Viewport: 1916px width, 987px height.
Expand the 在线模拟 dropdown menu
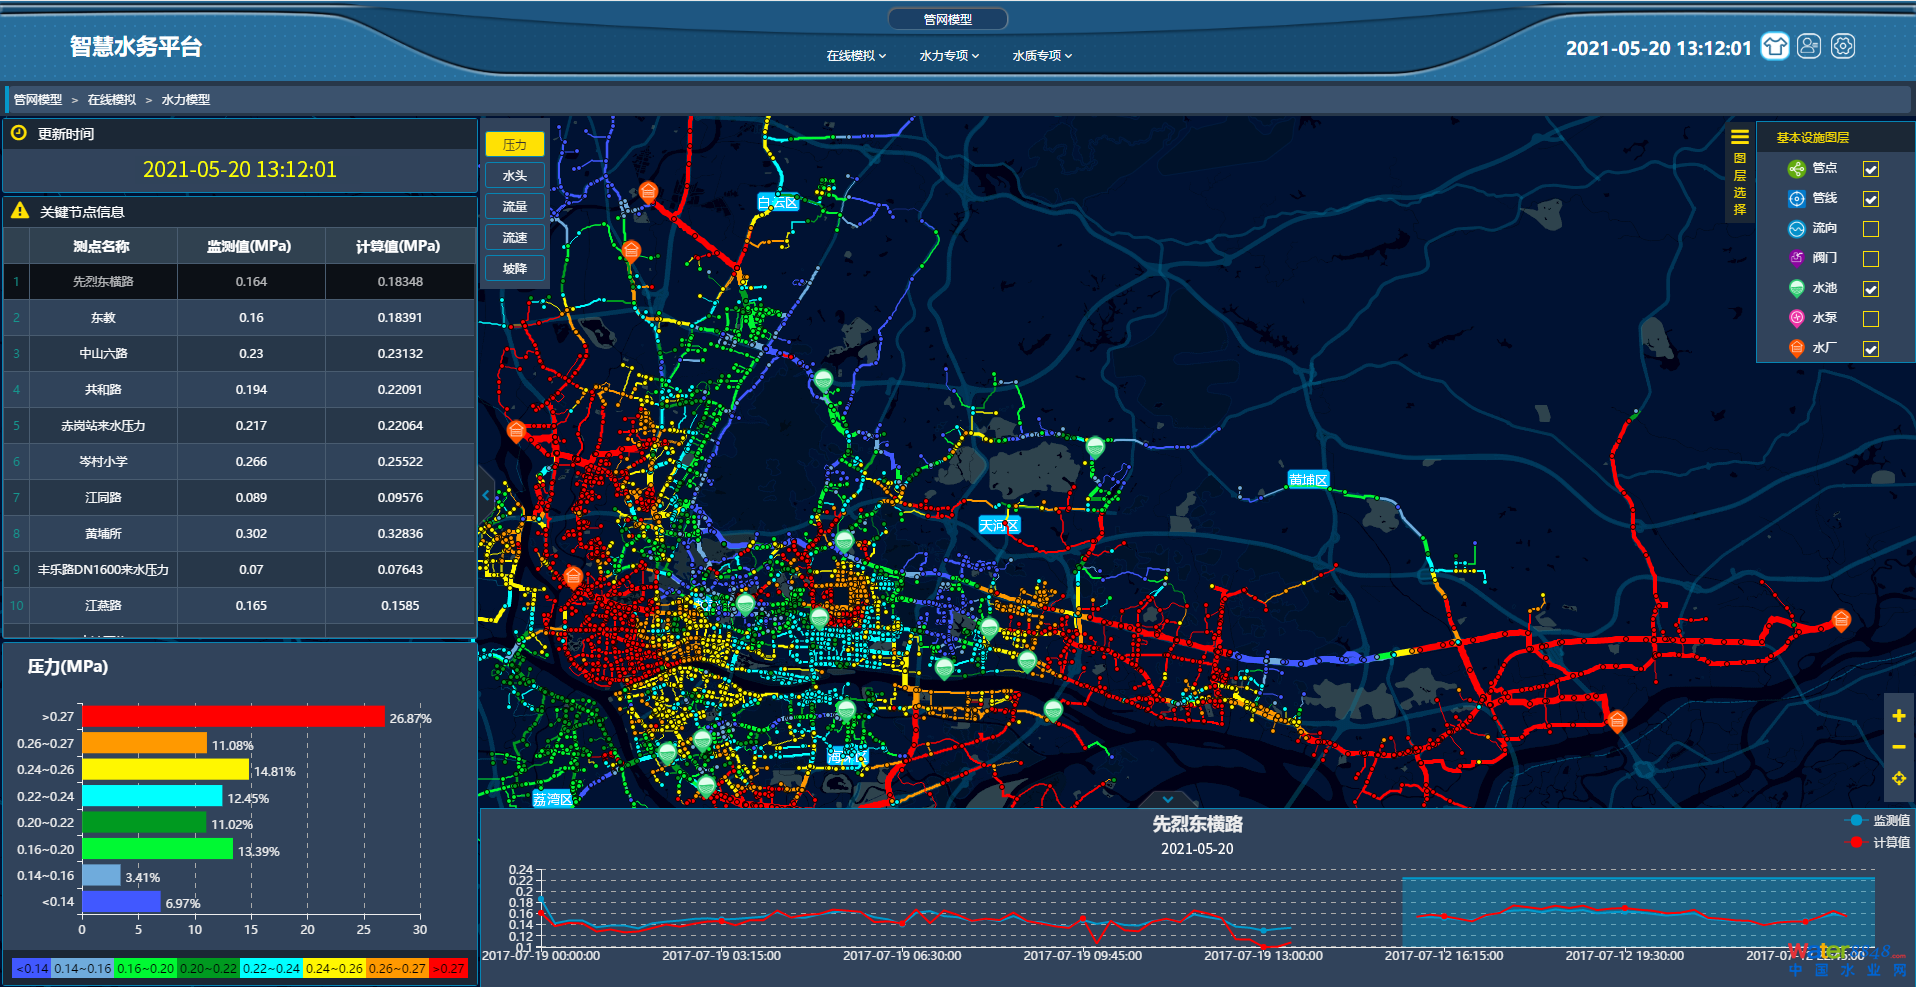[856, 56]
